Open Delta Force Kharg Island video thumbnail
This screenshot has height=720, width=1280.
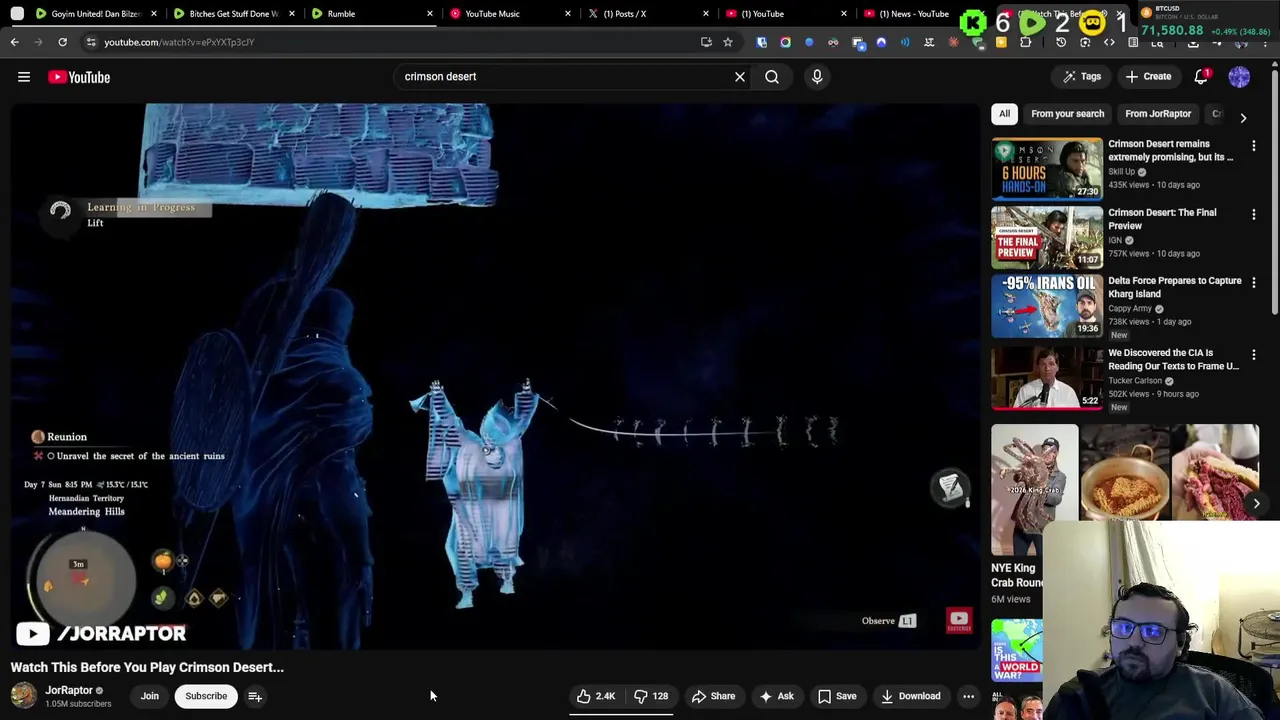1047,307
